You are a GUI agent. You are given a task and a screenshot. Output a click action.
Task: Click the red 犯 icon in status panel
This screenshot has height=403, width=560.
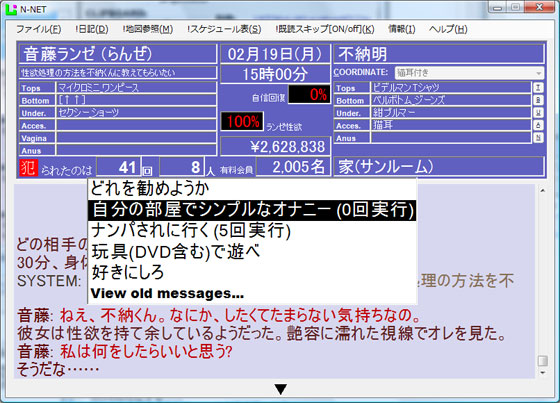(x=29, y=168)
